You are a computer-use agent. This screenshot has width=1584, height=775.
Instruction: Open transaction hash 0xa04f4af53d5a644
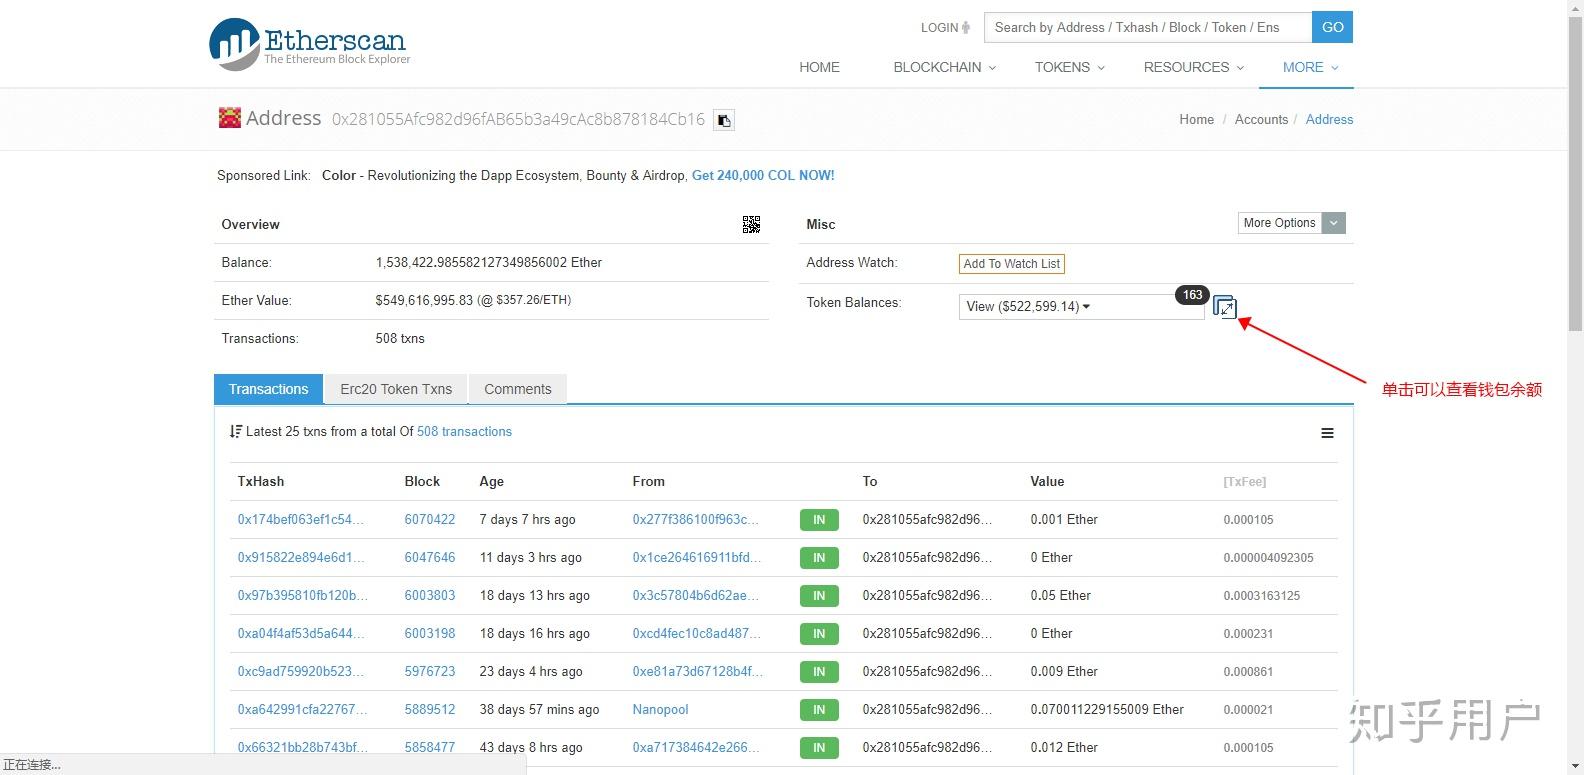(x=301, y=633)
